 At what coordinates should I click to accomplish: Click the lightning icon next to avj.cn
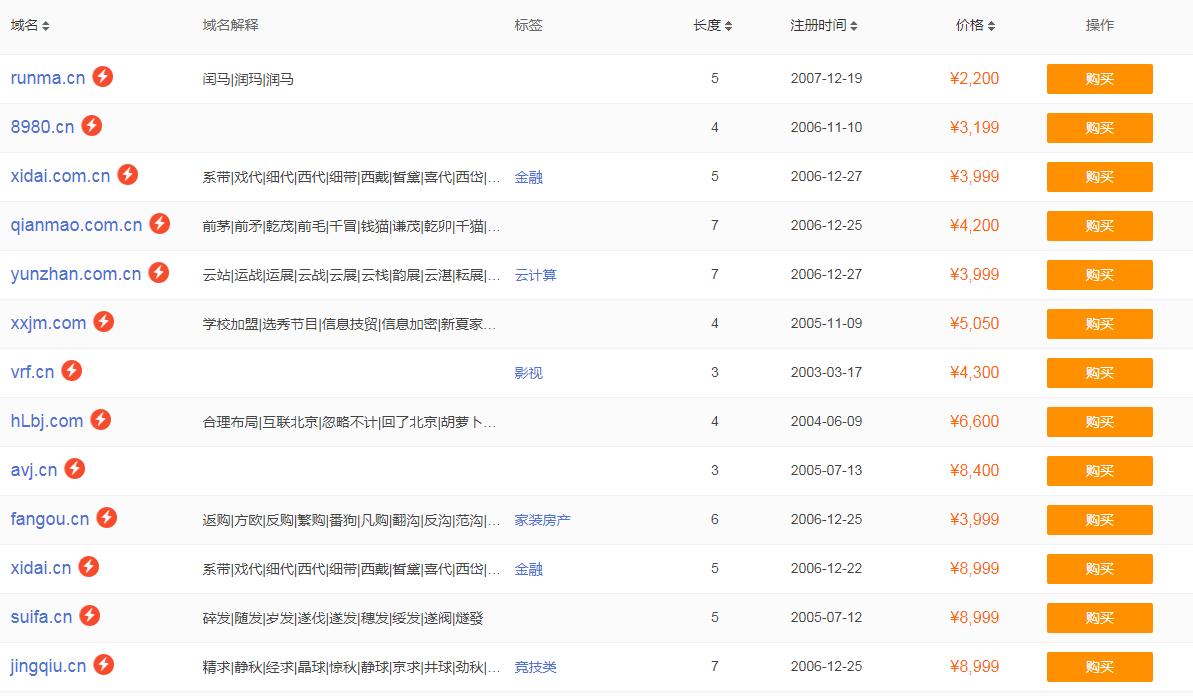74,468
